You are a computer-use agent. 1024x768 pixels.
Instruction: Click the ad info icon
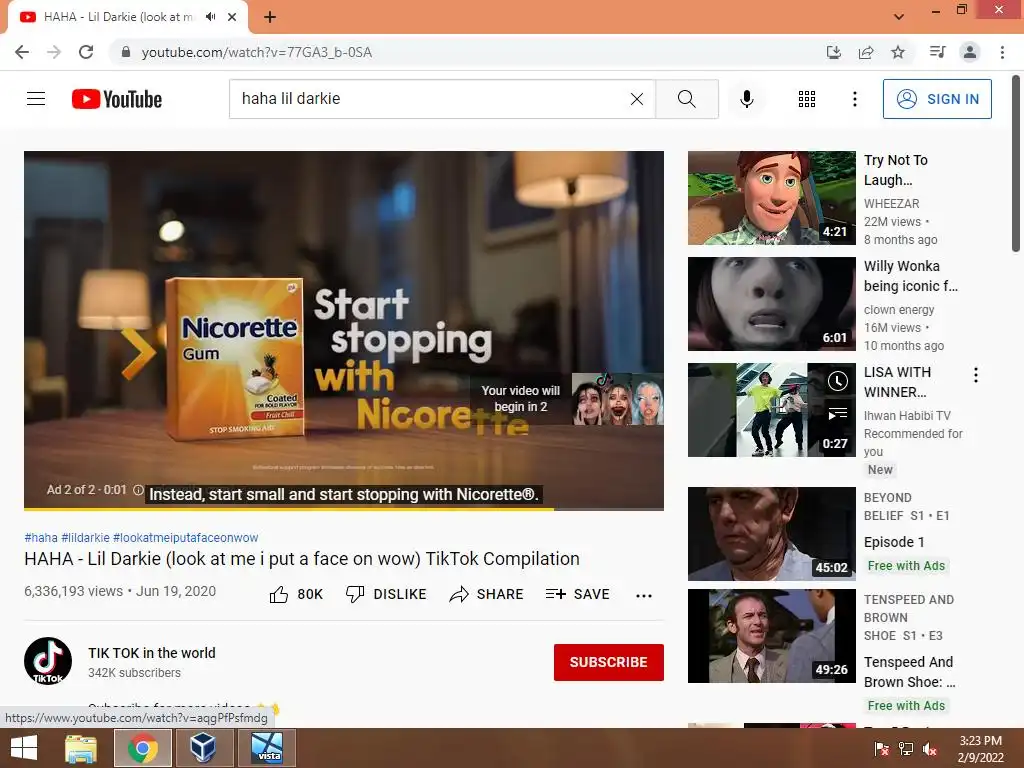[x=138, y=490]
